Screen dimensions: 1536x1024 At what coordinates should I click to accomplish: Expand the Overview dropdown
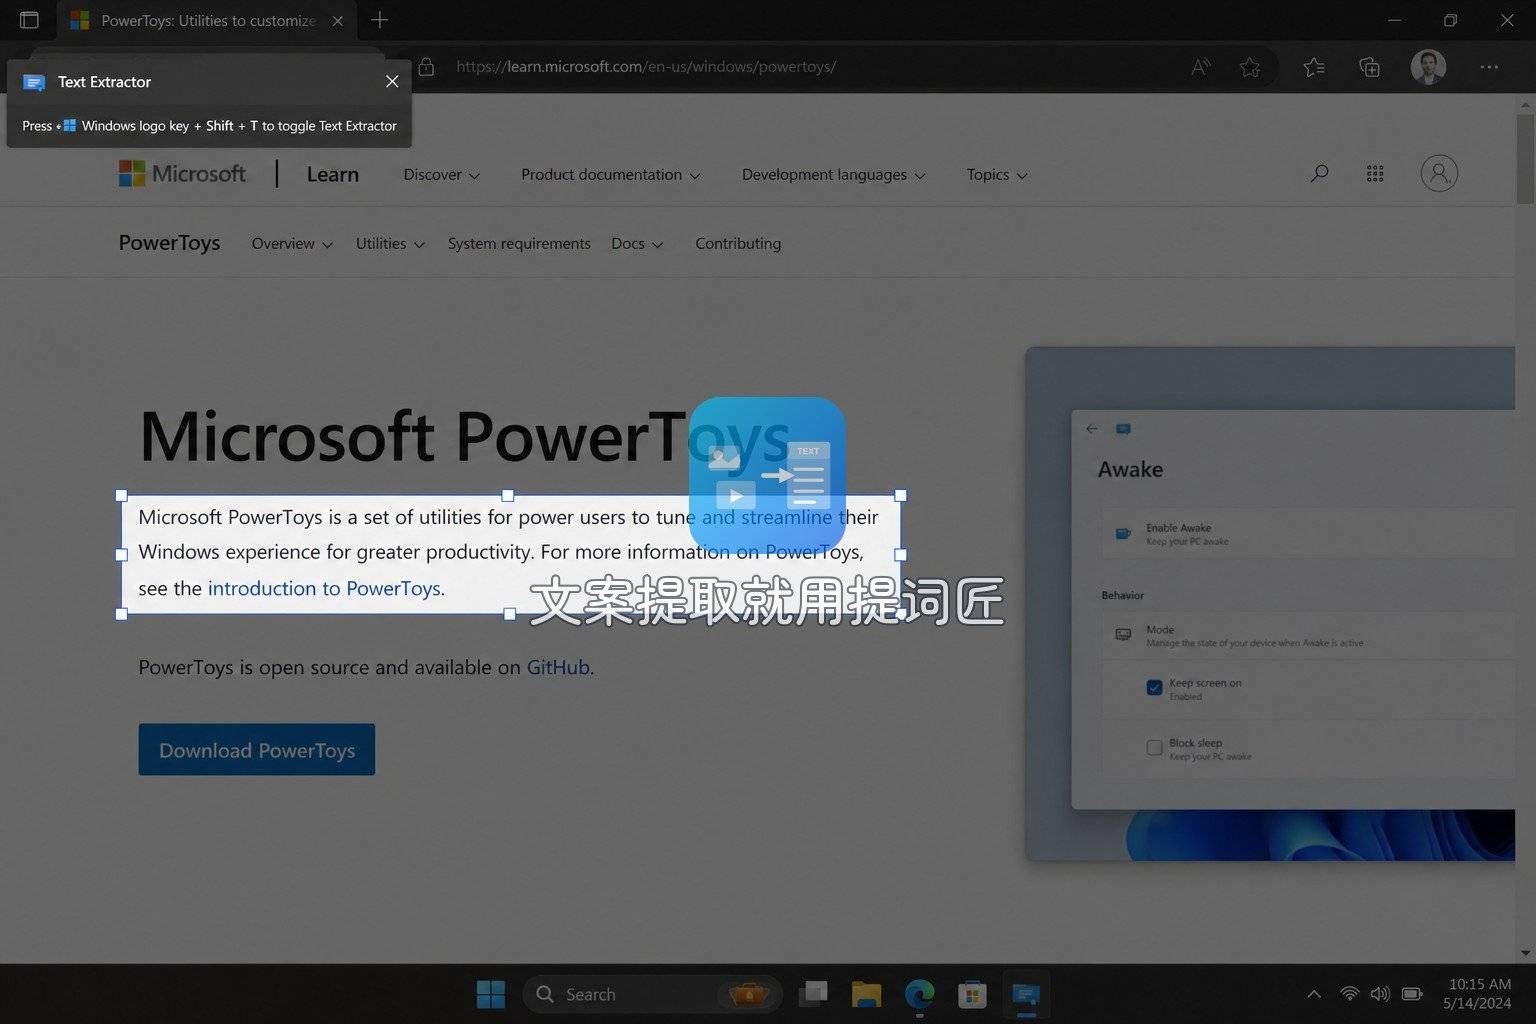[x=292, y=243]
